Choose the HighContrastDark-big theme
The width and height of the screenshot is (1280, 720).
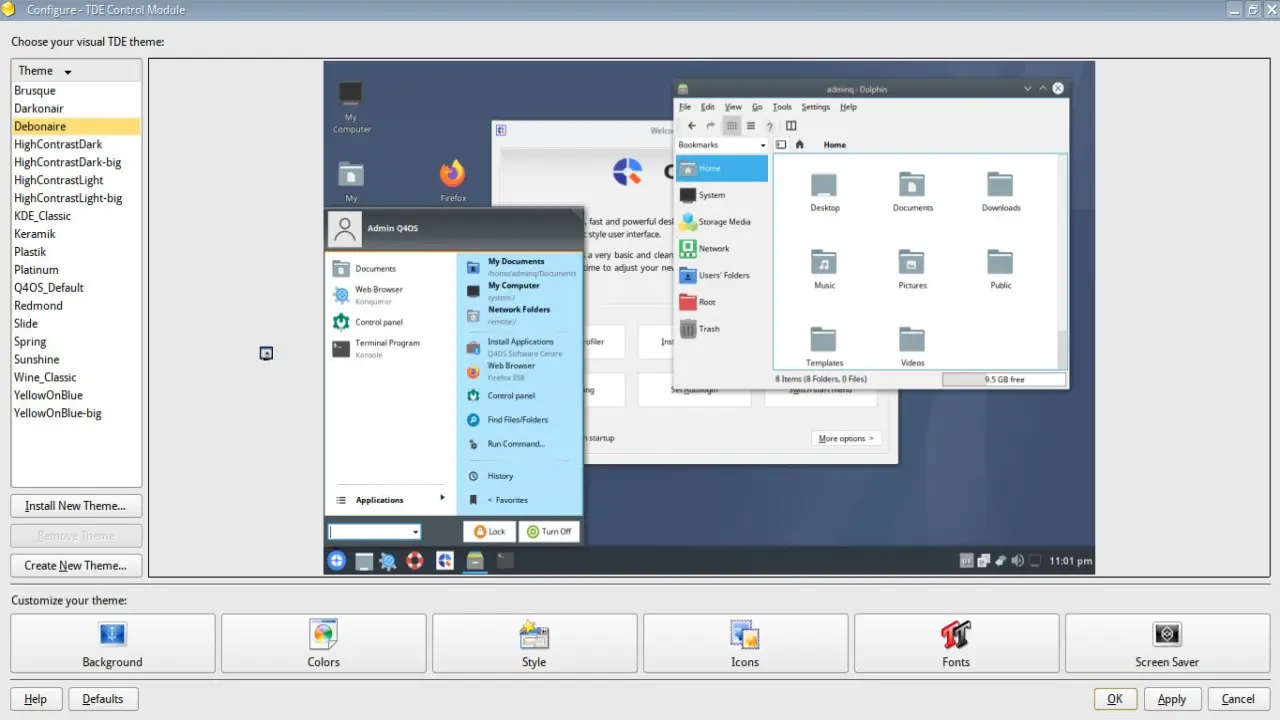[76, 163]
